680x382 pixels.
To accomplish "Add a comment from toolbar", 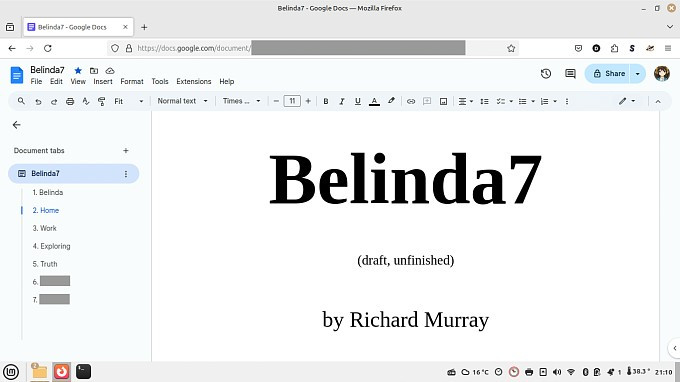I will pyautogui.click(x=427, y=101).
